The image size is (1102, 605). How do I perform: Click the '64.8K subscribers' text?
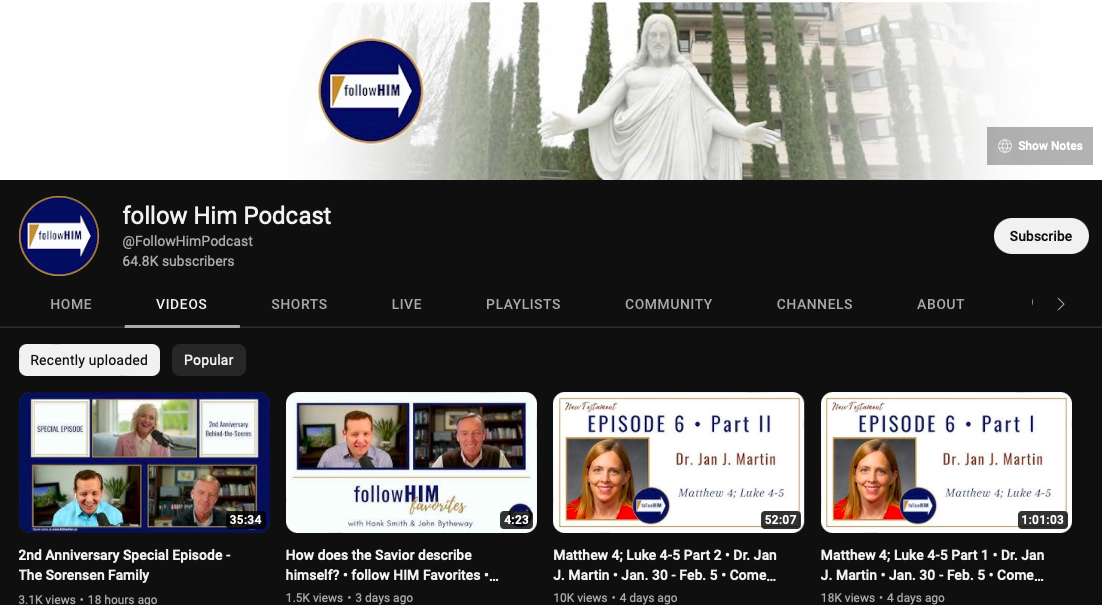(179, 261)
